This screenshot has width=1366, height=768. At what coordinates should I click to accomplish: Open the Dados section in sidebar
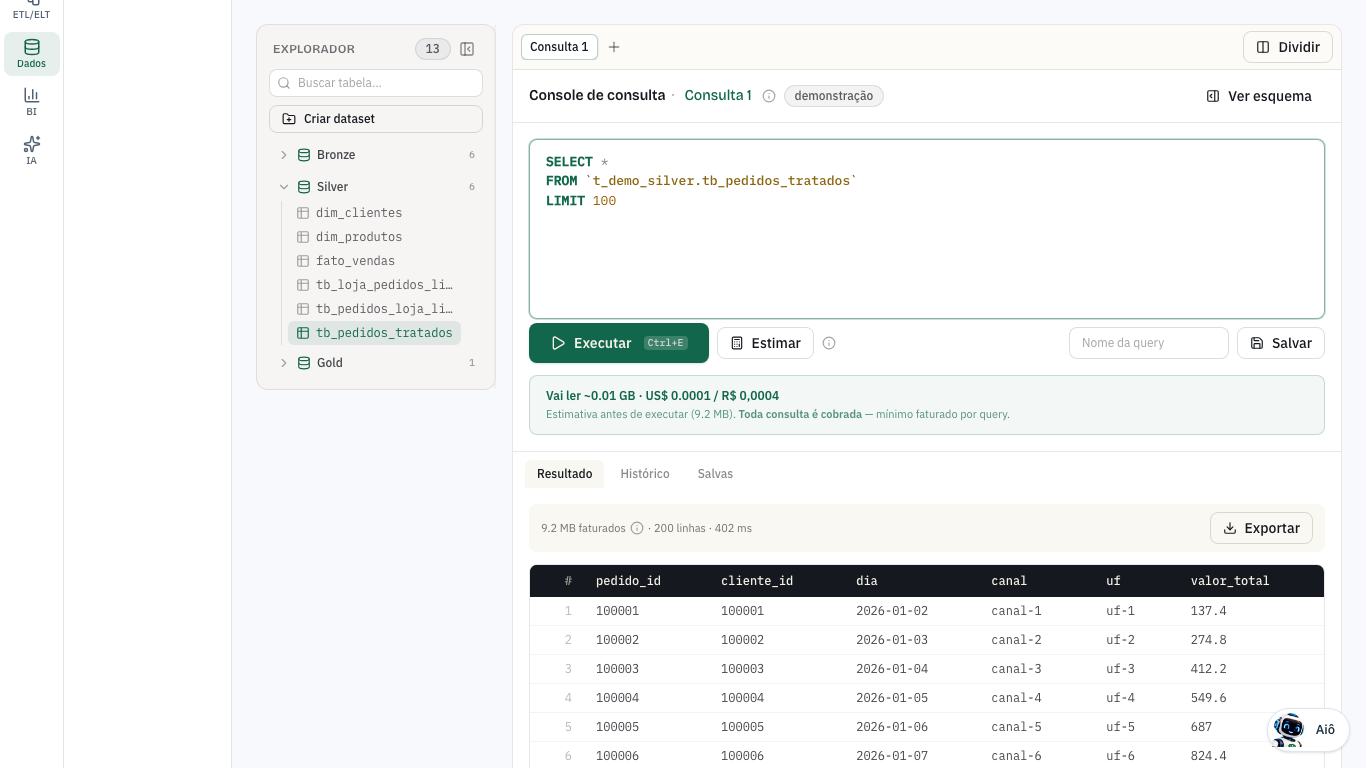(x=32, y=54)
